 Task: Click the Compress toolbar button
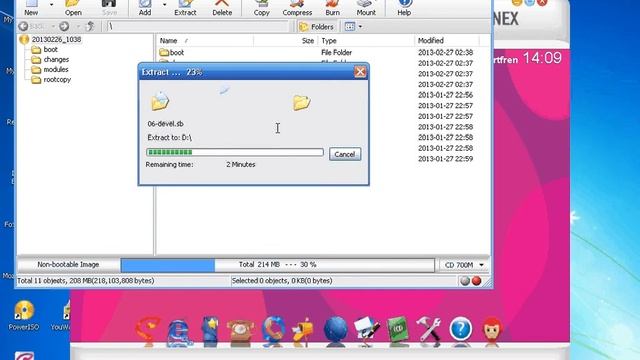coord(297,8)
